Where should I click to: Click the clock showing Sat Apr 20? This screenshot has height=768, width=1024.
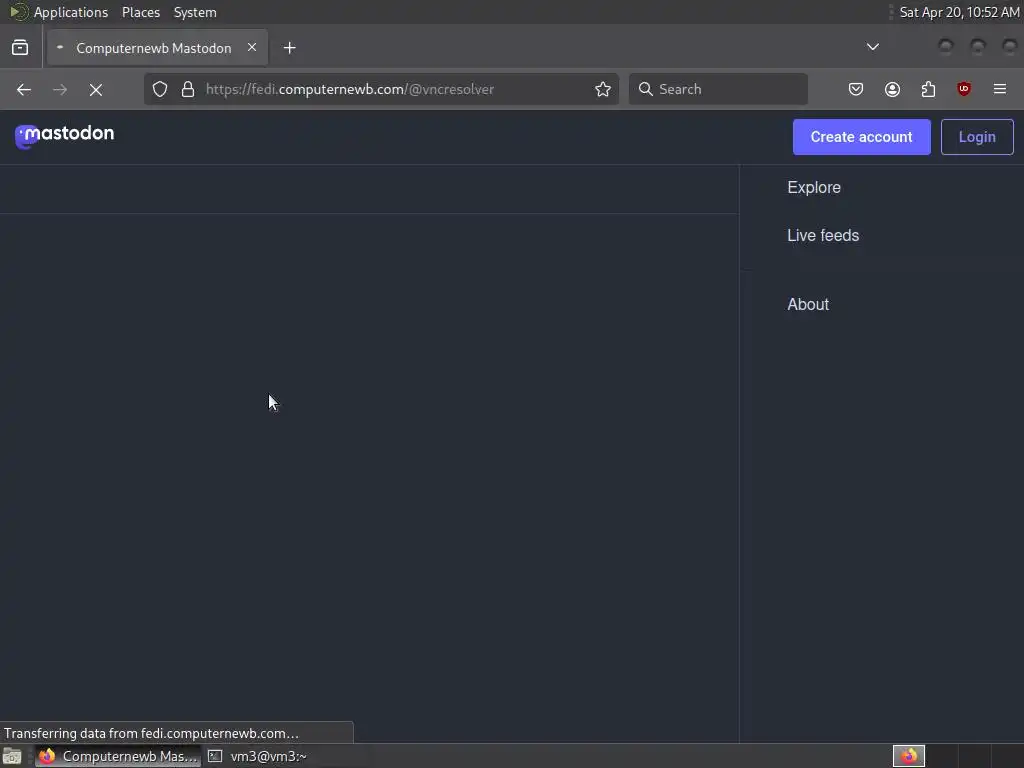click(959, 12)
